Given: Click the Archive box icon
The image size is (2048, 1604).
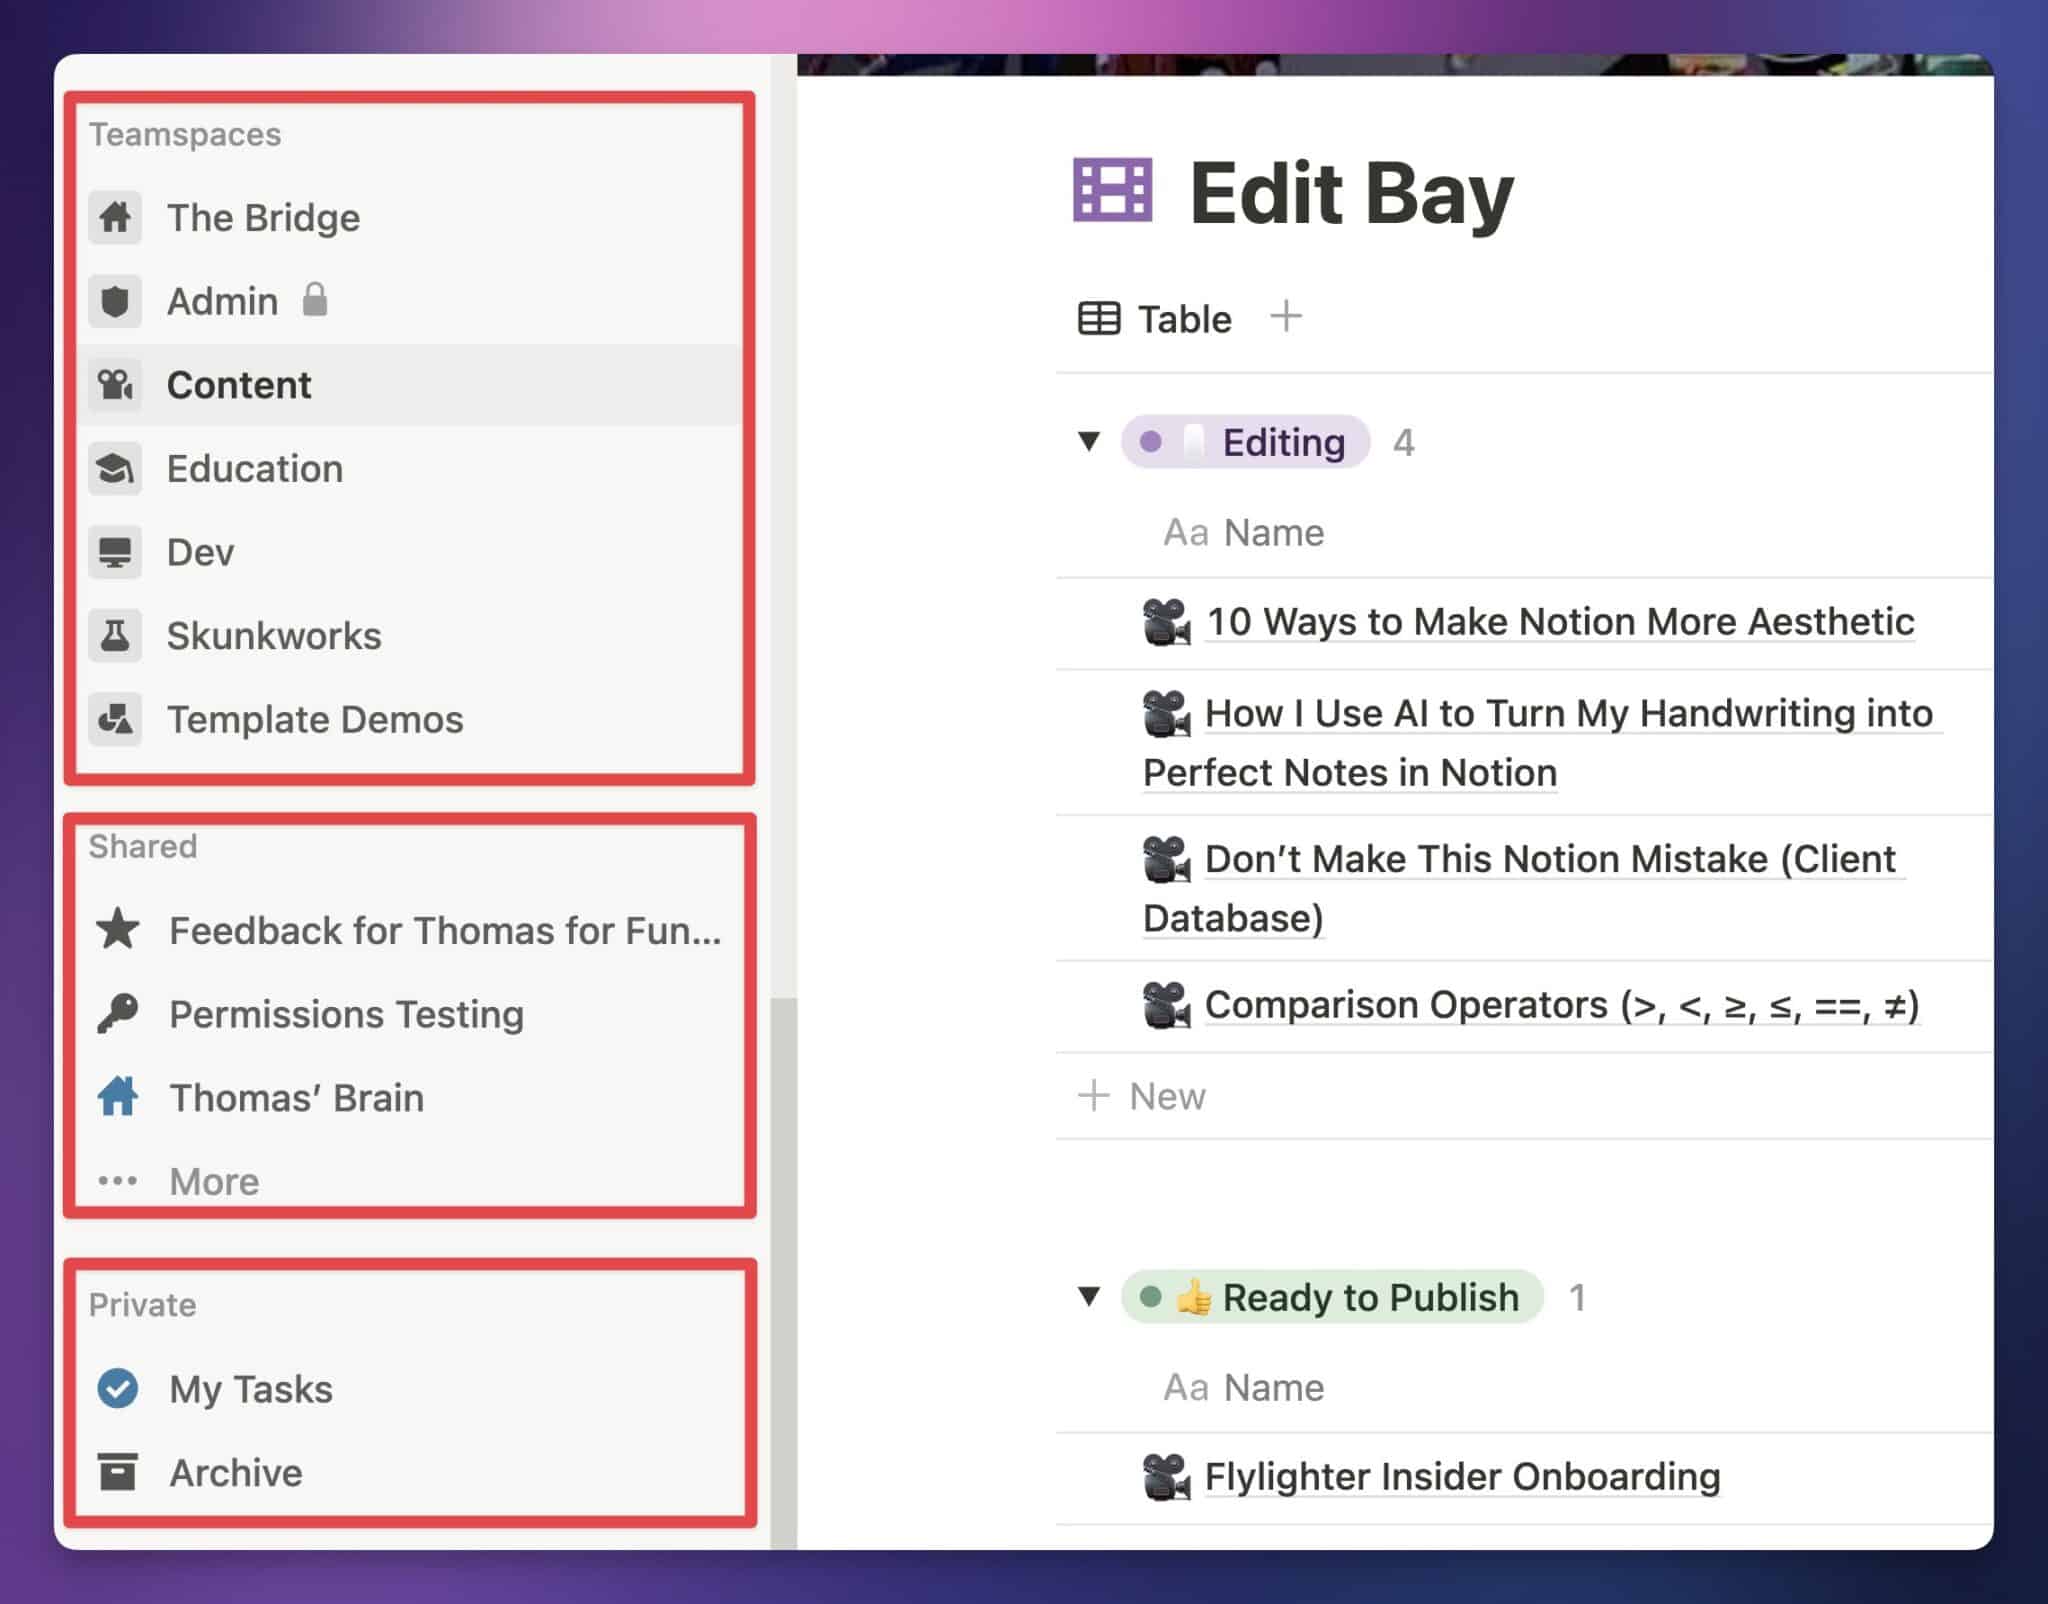Looking at the screenshot, I should pos(117,1472).
